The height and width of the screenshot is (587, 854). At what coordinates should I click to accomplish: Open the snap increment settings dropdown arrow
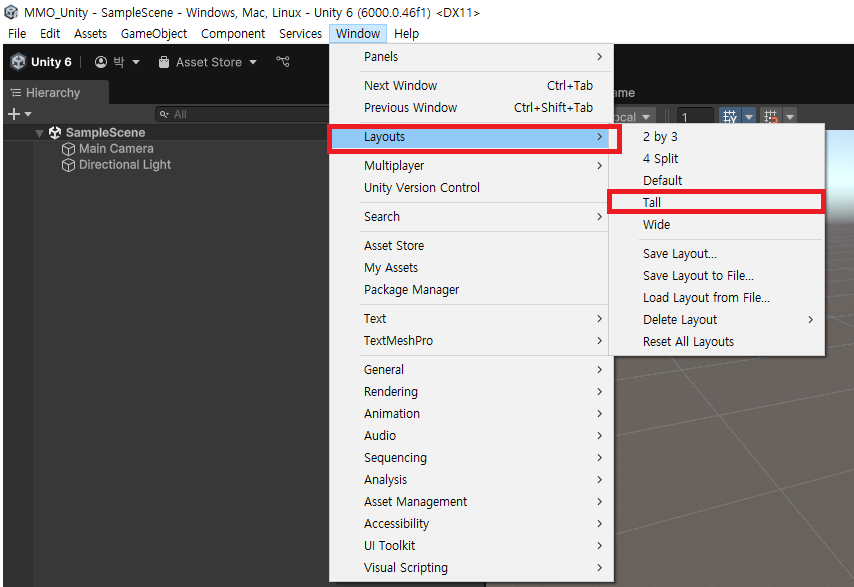coord(790,117)
